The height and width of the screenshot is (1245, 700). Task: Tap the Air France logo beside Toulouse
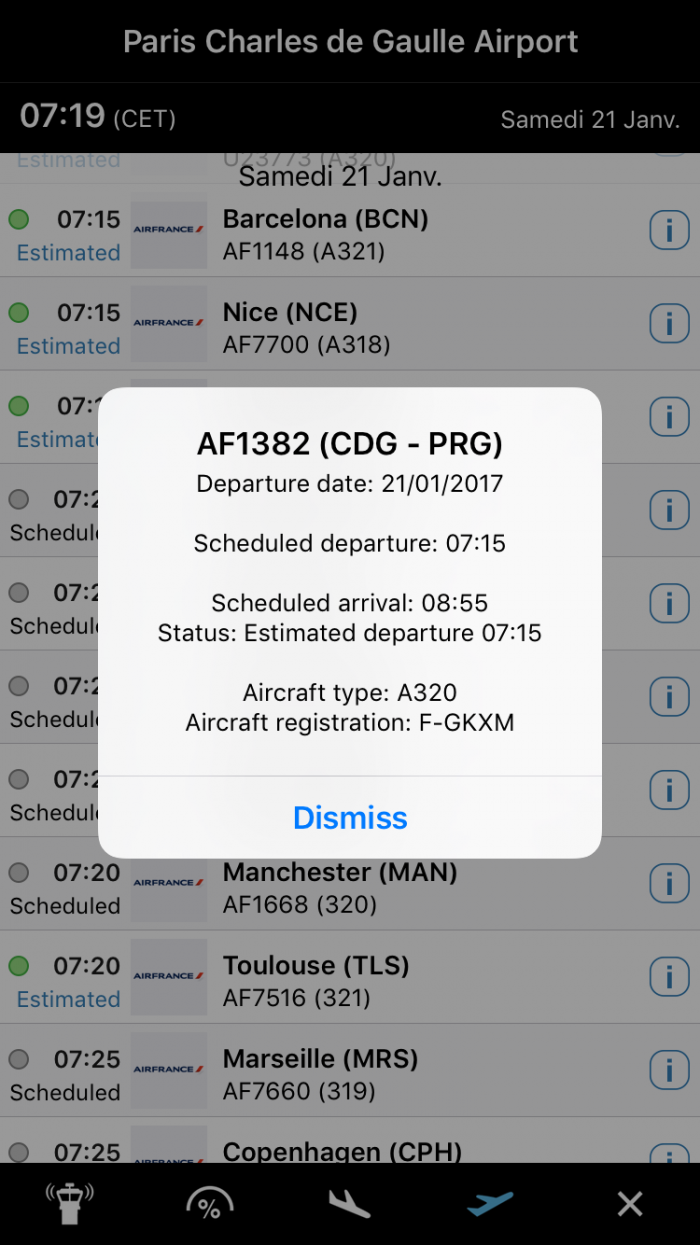(x=168, y=977)
